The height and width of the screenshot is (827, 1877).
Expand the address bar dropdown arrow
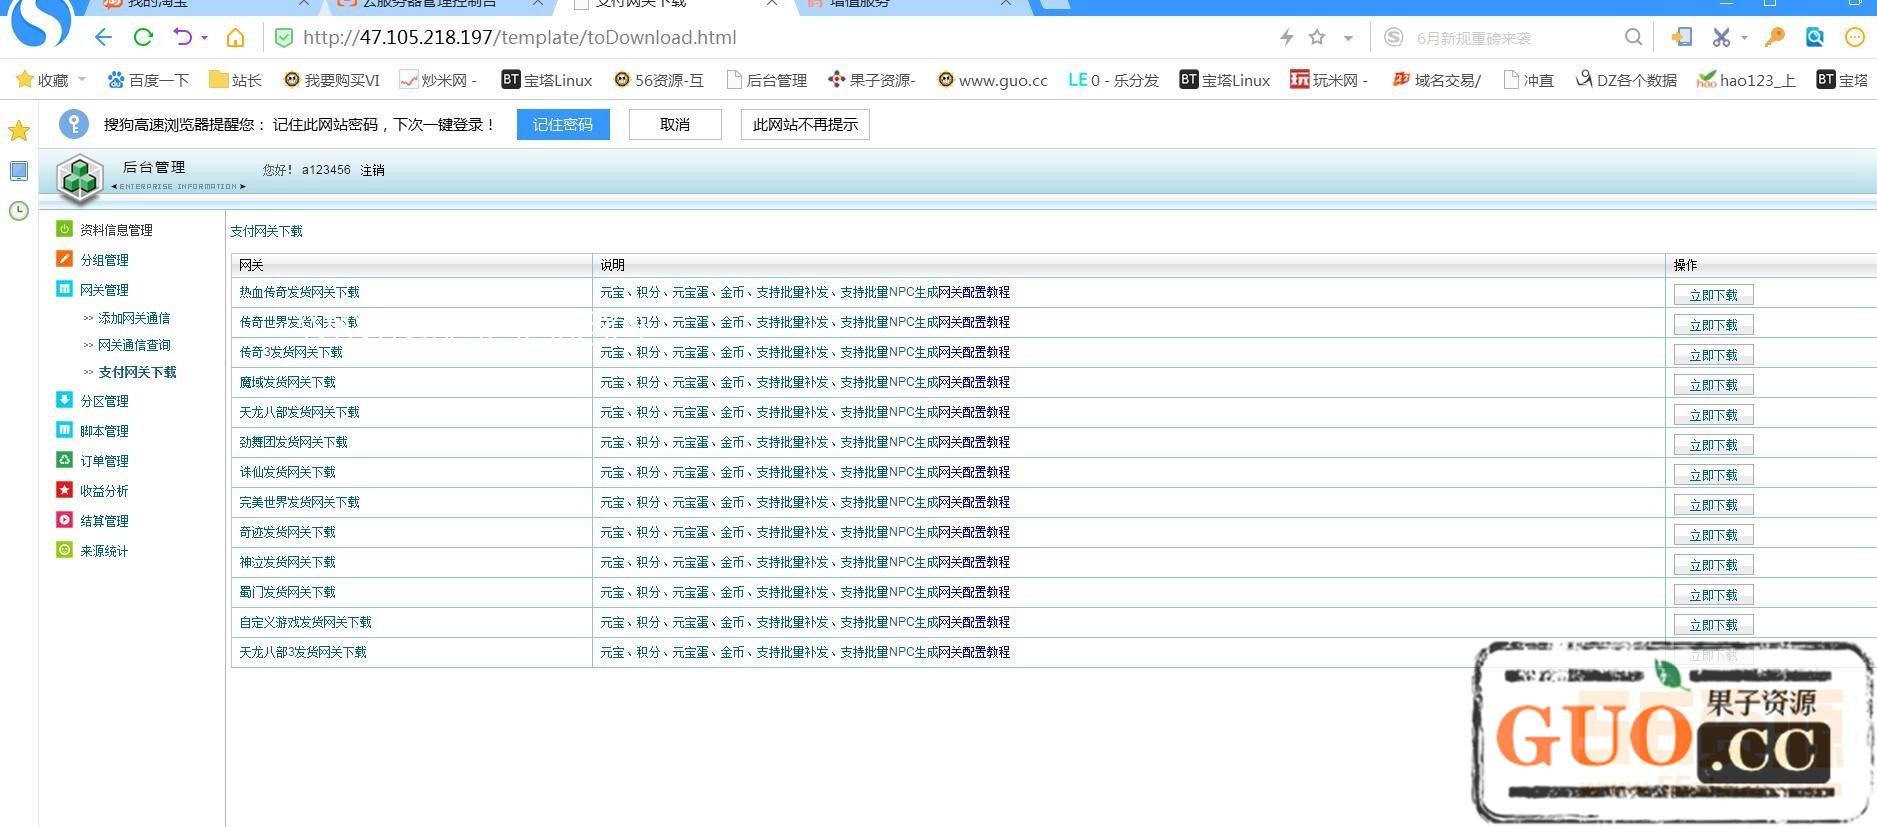tap(1348, 38)
